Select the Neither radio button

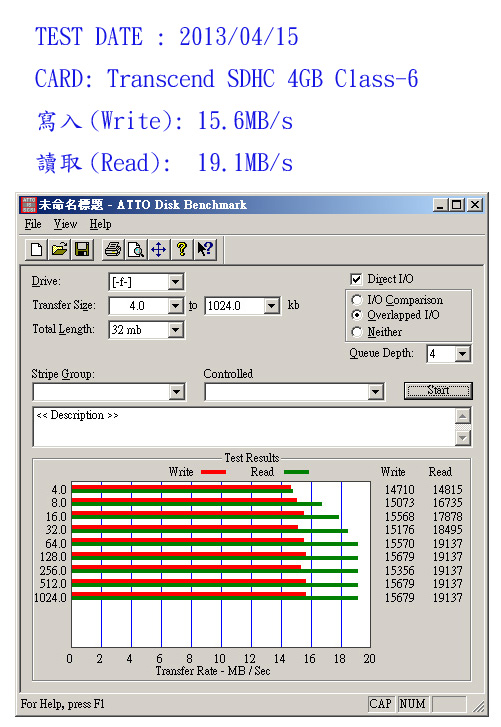(356, 332)
